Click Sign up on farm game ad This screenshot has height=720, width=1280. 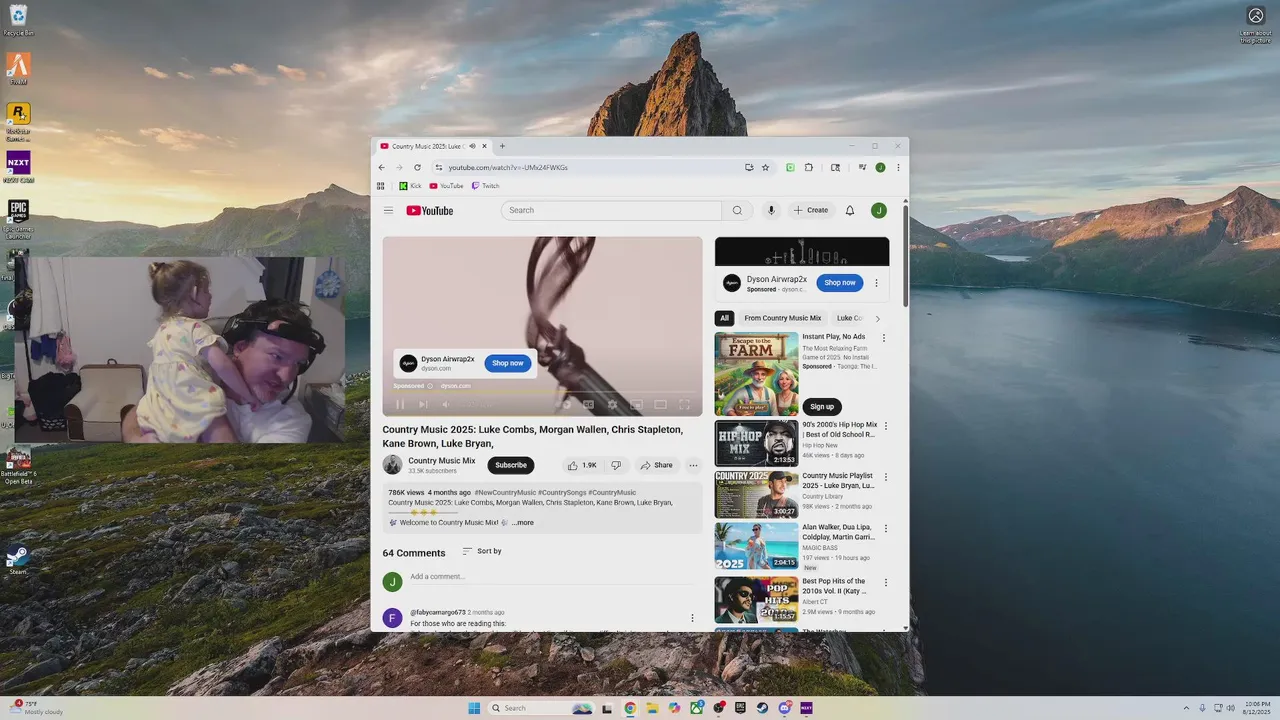click(822, 406)
